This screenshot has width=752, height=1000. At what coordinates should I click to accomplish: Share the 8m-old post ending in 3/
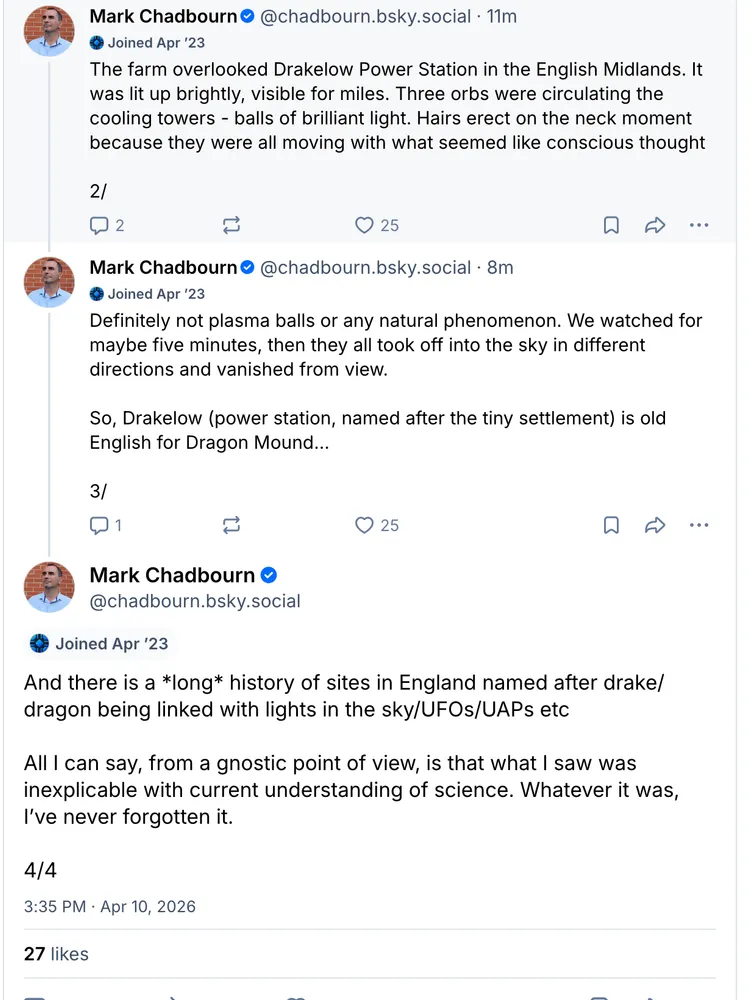pyautogui.click(x=655, y=525)
